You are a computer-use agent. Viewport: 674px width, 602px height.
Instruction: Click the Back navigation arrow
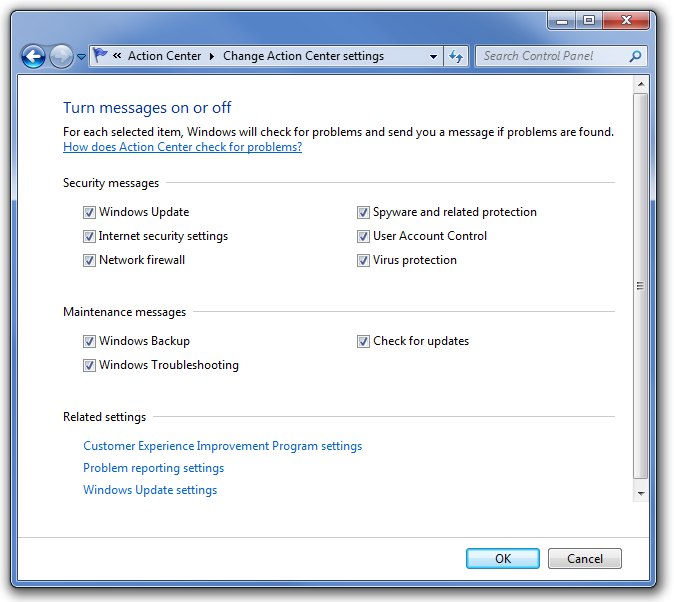(33, 56)
